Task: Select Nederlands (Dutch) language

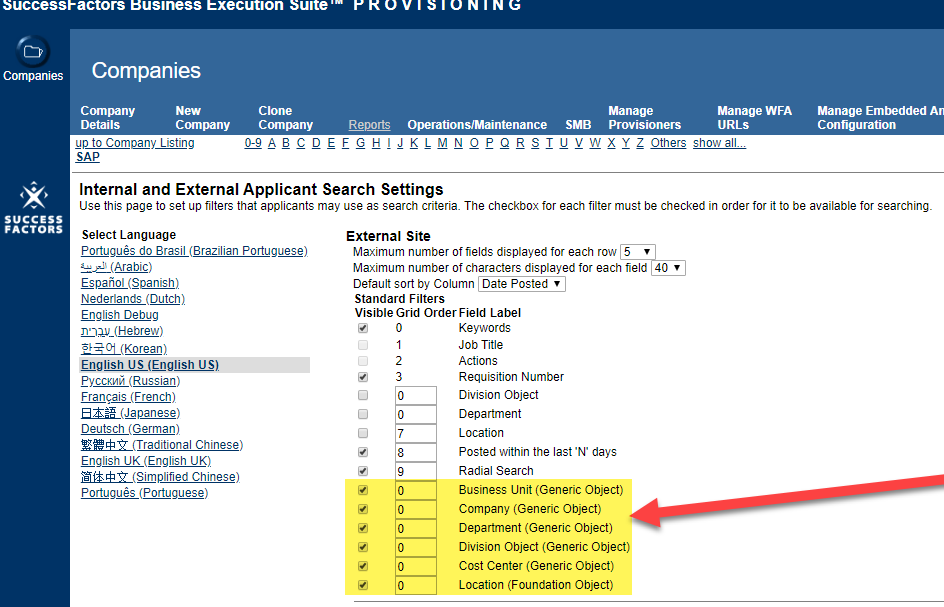Action: click(x=133, y=299)
